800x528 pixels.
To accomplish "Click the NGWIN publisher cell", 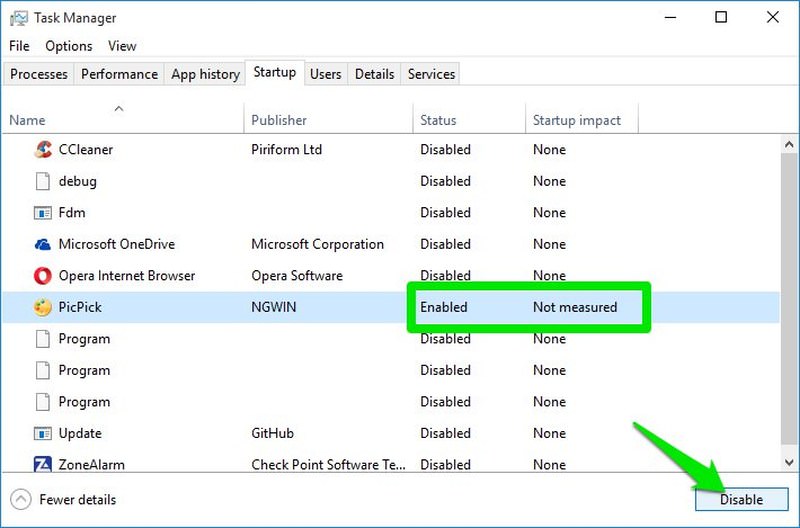I will pos(274,308).
